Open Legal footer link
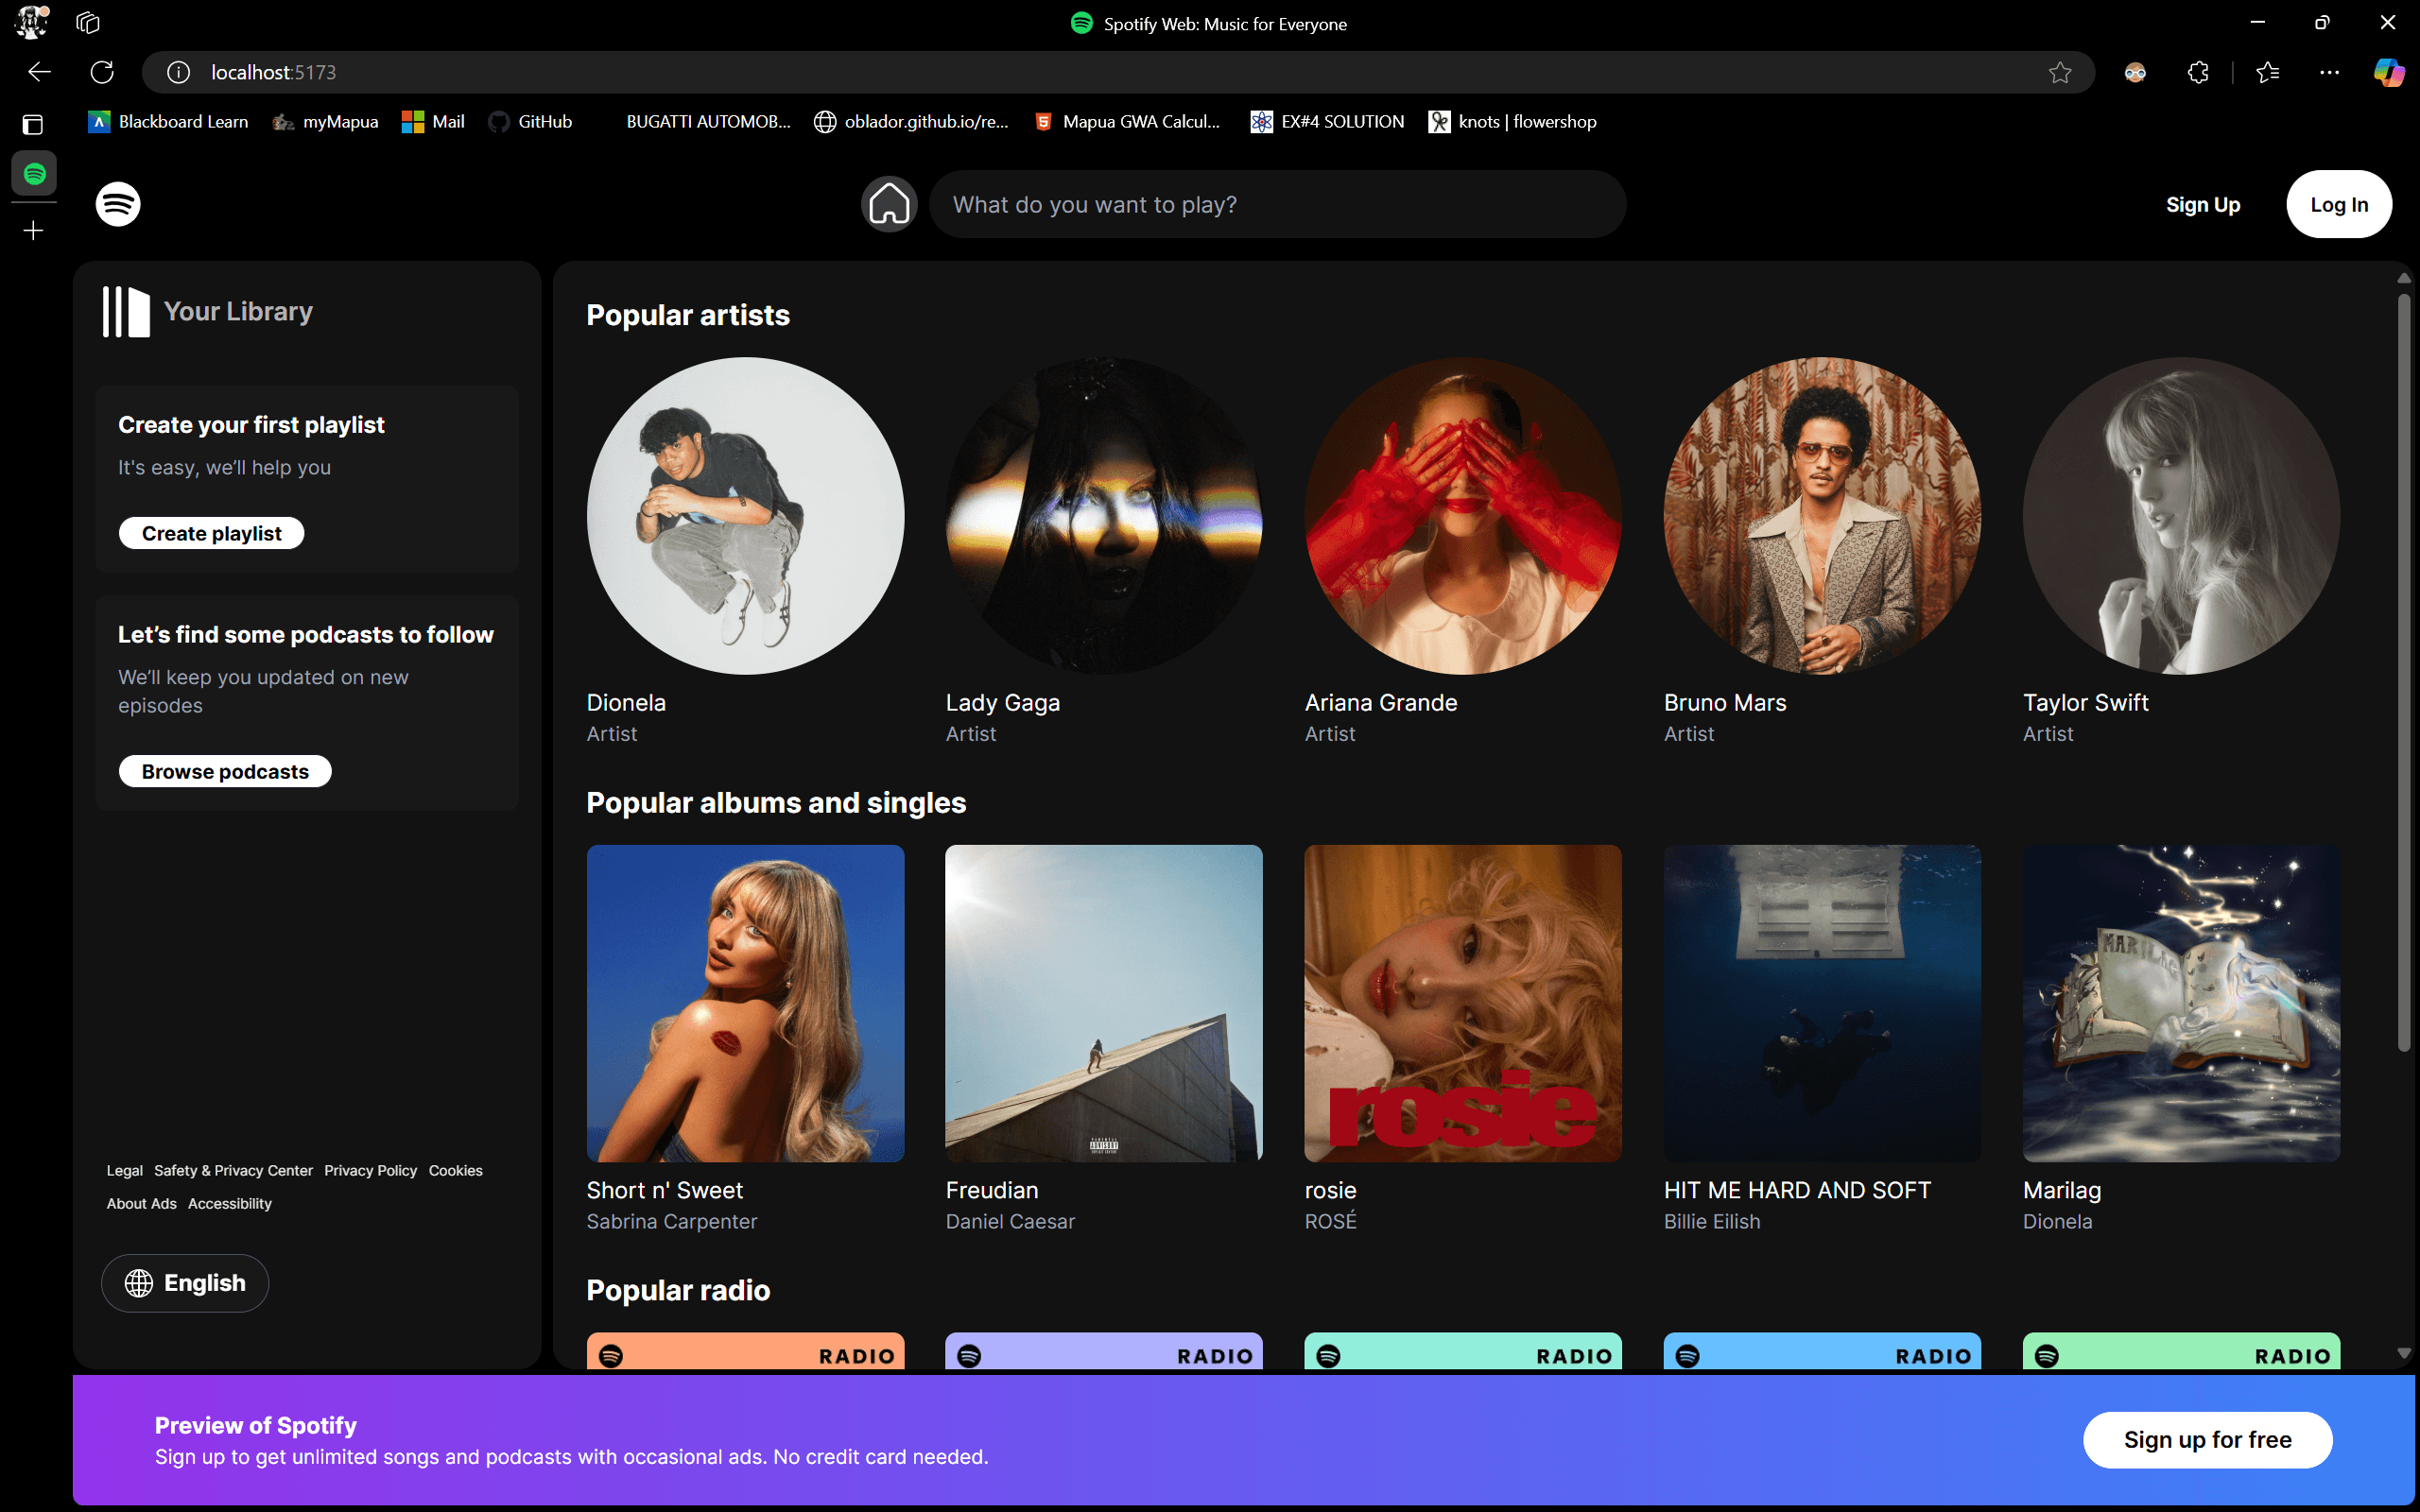This screenshot has width=2420, height=1512. point(125,1170)
